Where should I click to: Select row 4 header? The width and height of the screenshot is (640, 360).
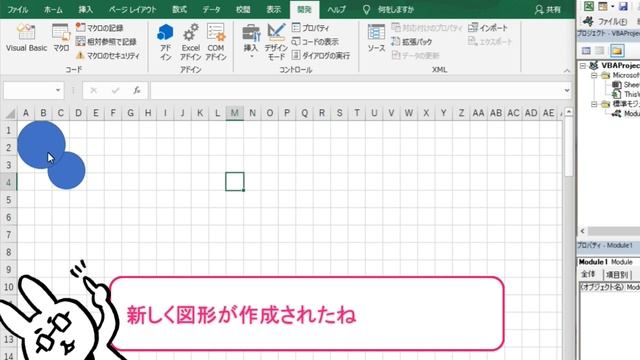[9, 182]
